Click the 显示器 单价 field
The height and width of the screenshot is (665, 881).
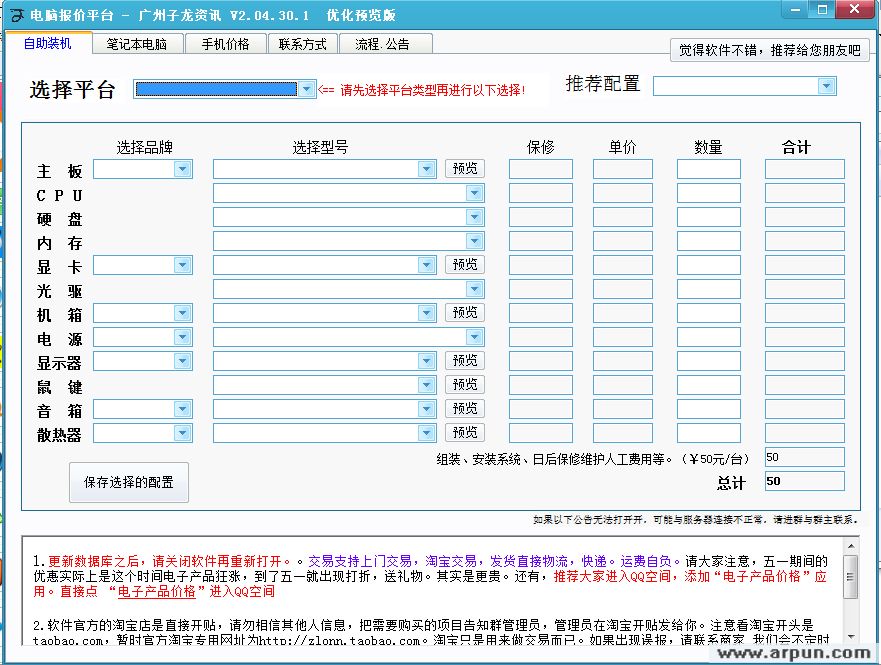click(623, 361)
